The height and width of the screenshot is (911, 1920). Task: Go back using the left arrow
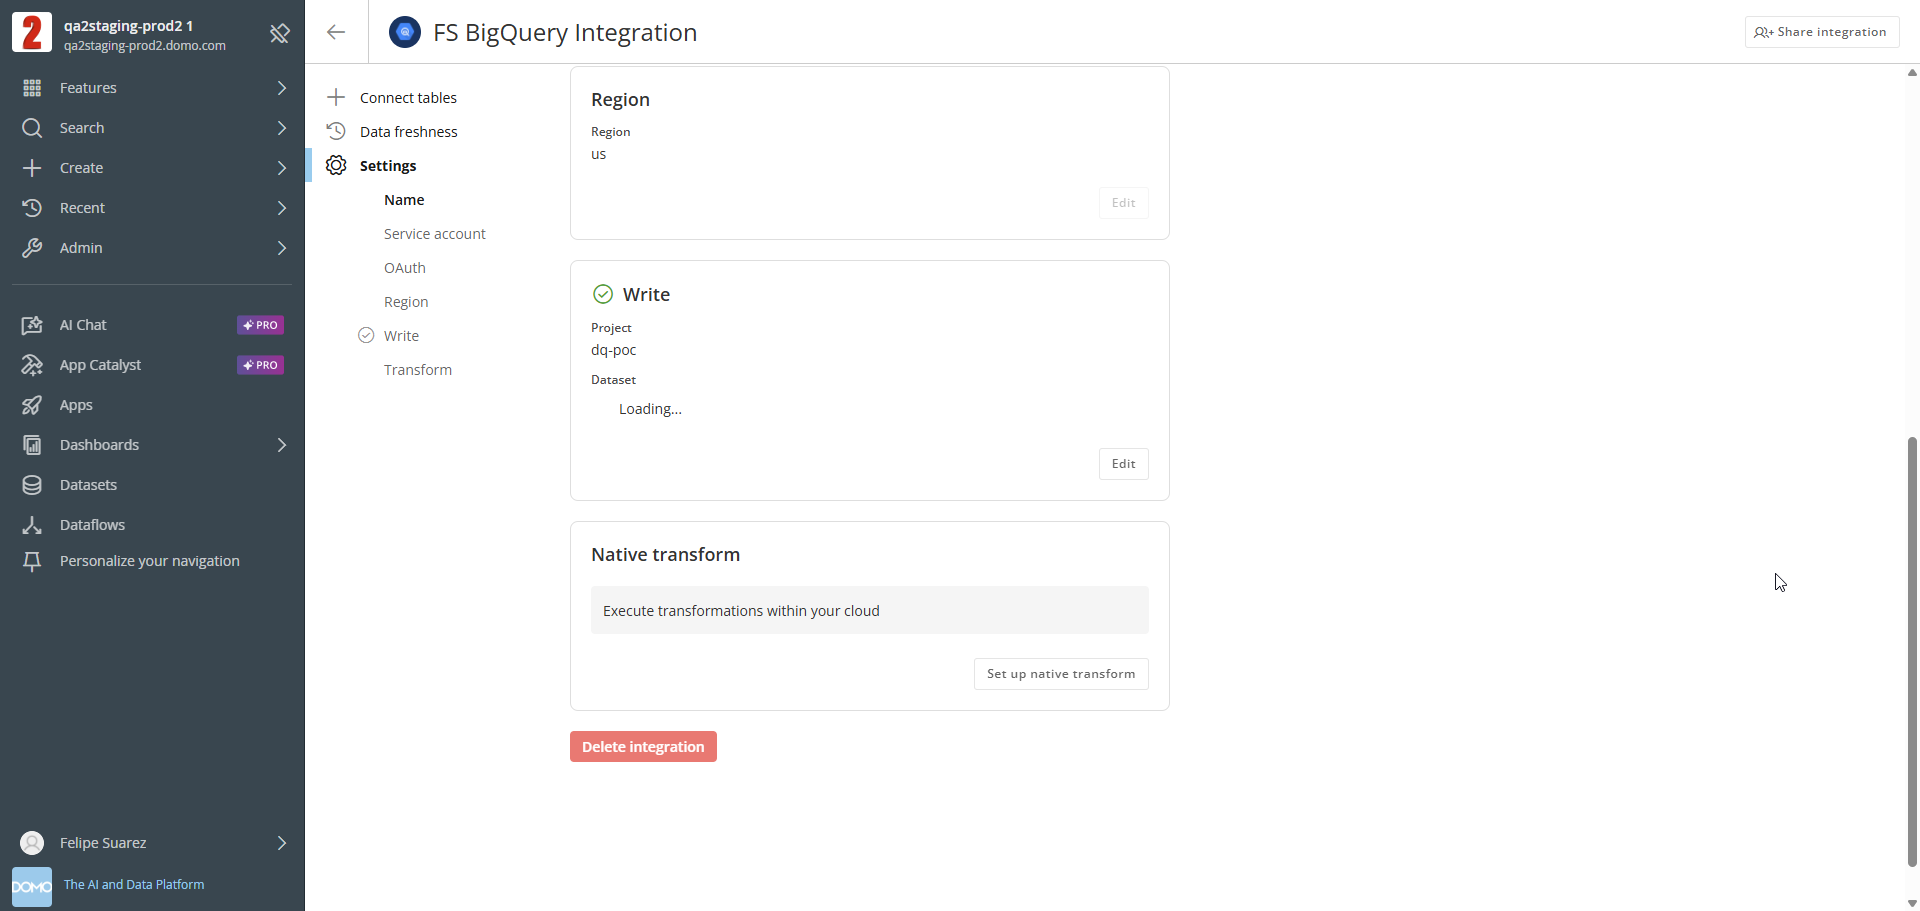pos(336,32)
